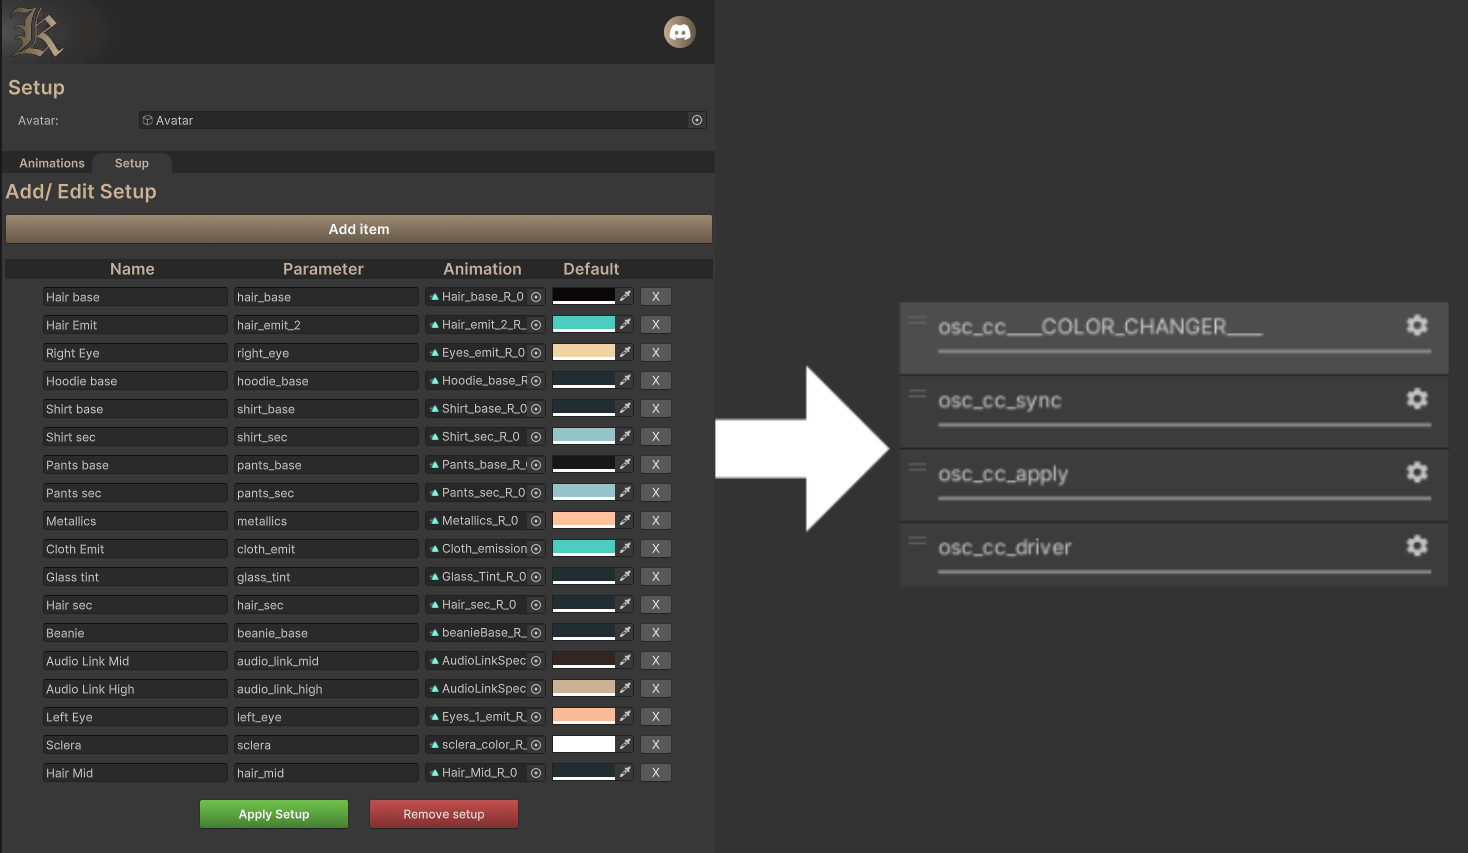Remove the Pants base row with X
This screenshot has height=853, width=1468.
(656, 465)
